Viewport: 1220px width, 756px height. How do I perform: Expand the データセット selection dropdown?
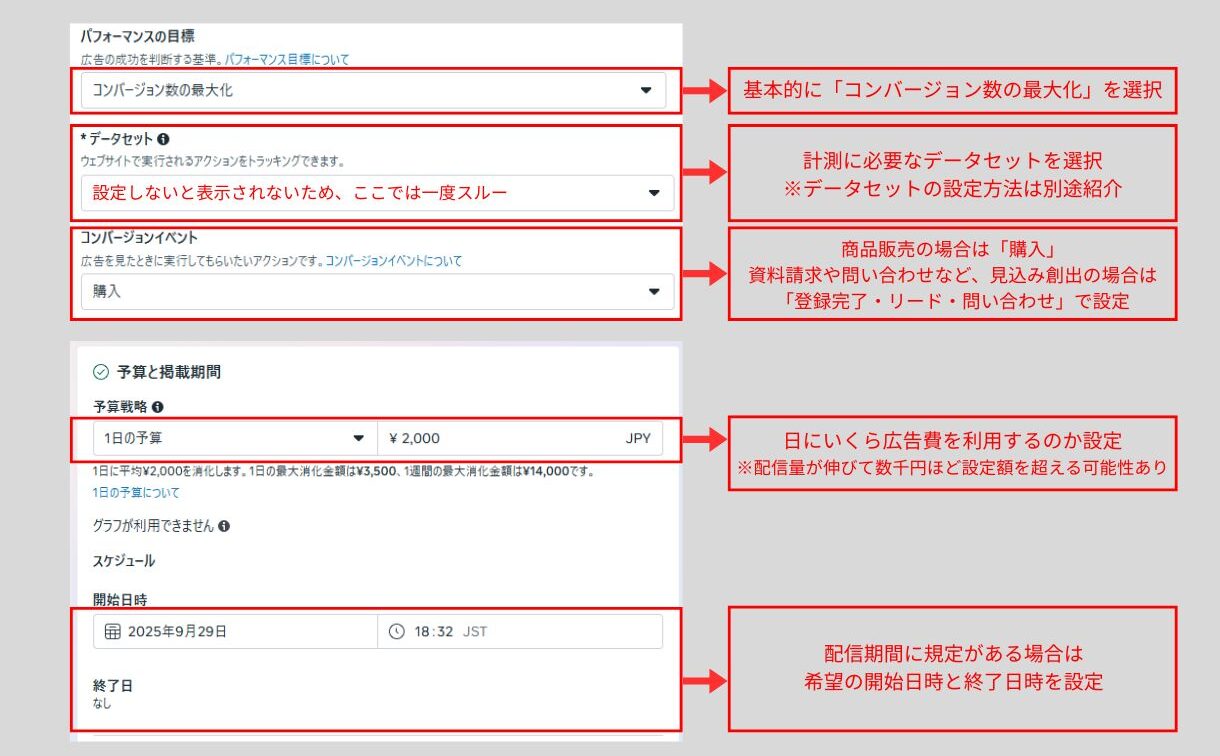pyautogui.click(x=376, y=193)
